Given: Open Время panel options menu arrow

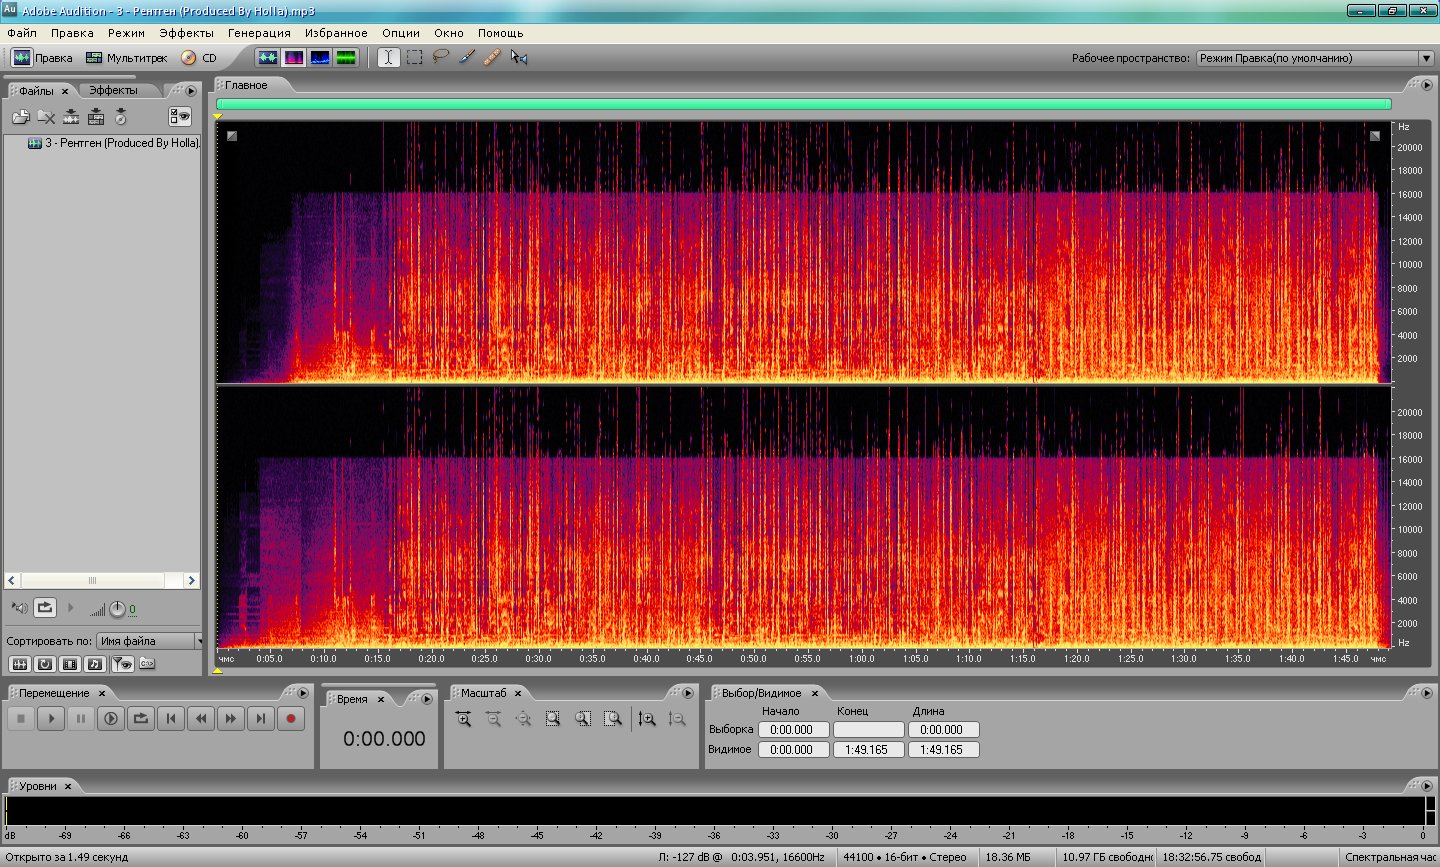Looking at the screenshot, I should coord(427,699).
